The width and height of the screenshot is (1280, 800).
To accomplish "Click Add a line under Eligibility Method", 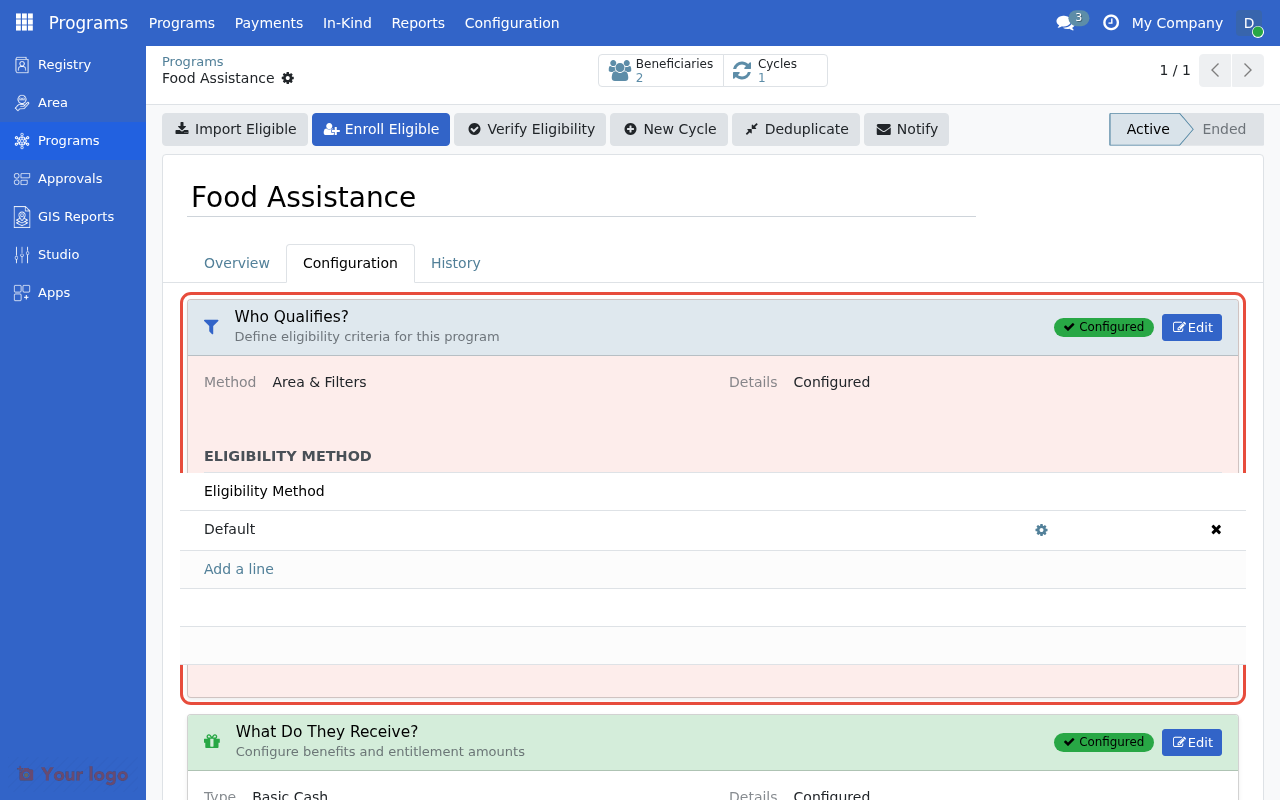I will click(x=238, y=568).
